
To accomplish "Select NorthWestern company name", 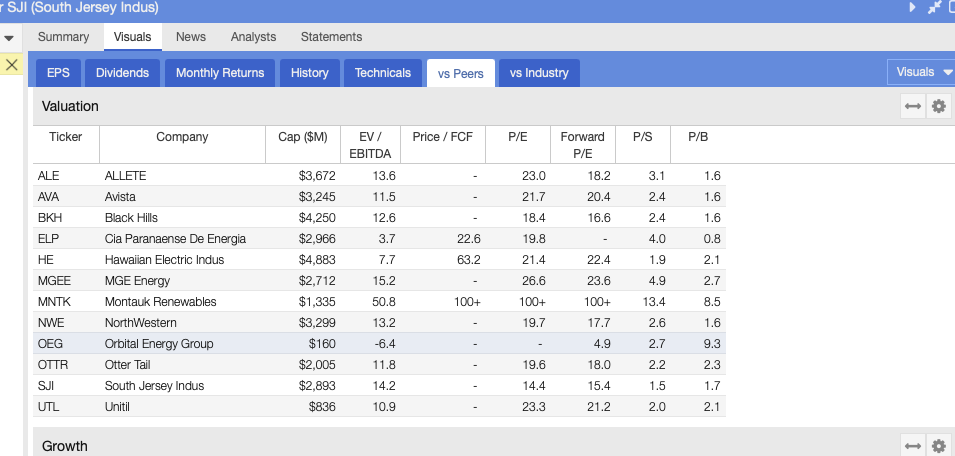I will pyautogui.click(x=141, y=323).
